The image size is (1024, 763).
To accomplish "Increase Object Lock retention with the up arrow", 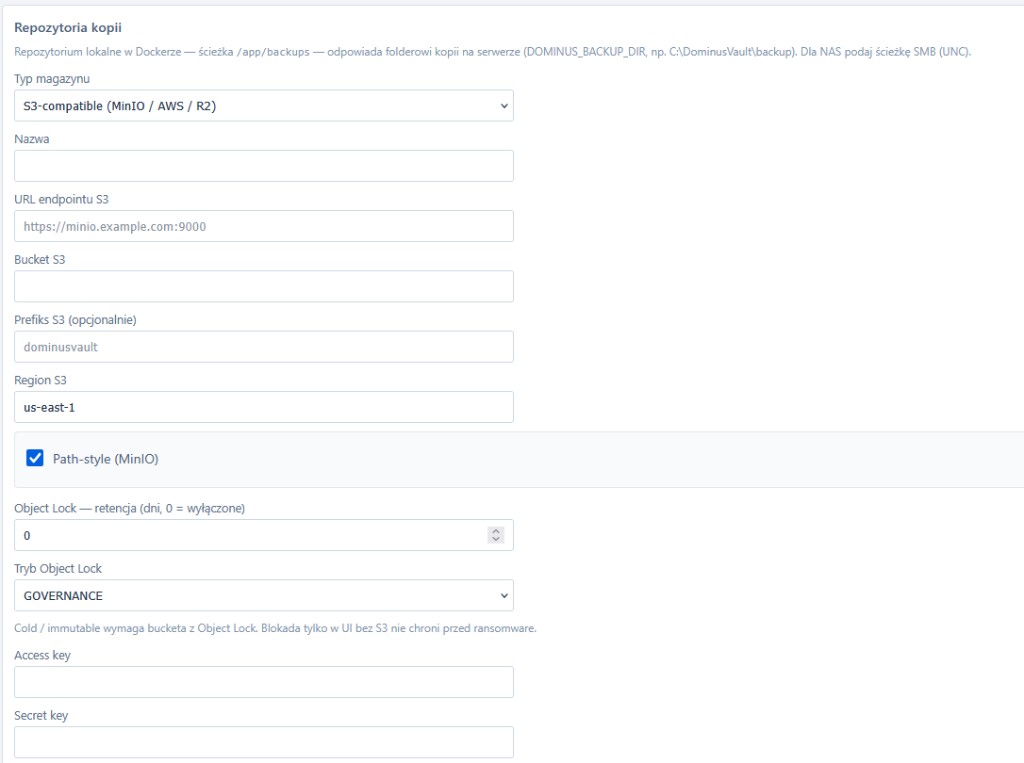I will coord(496,531).
